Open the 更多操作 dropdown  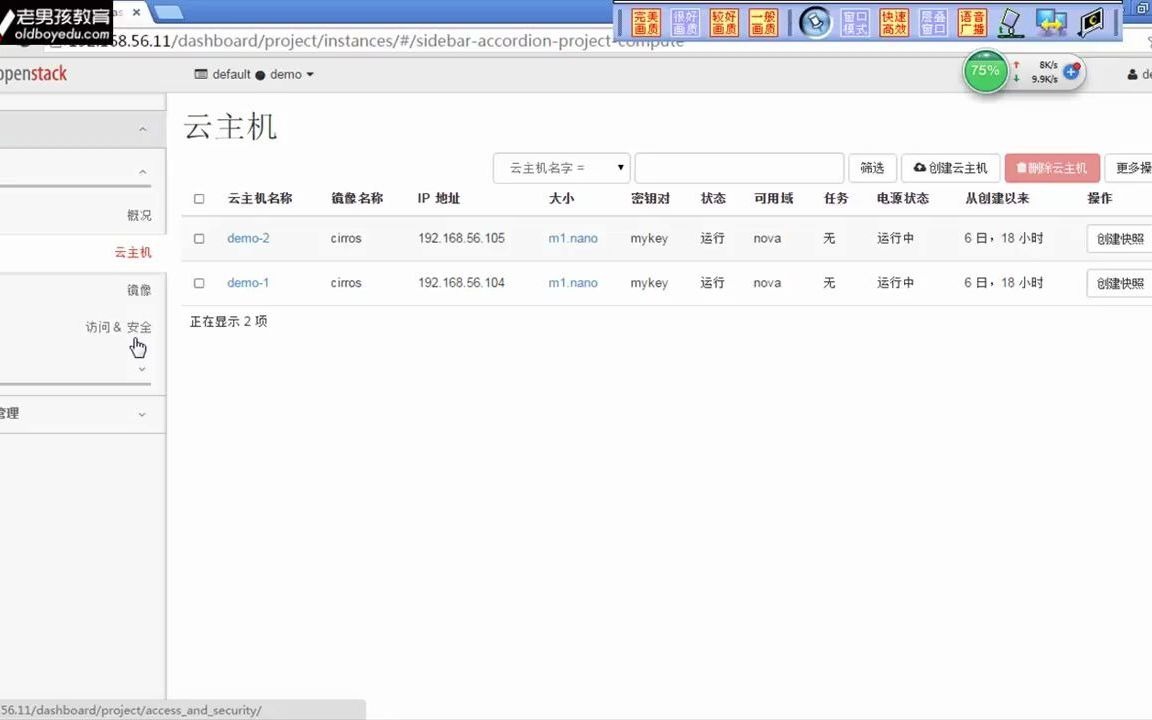click(1132, 167)
